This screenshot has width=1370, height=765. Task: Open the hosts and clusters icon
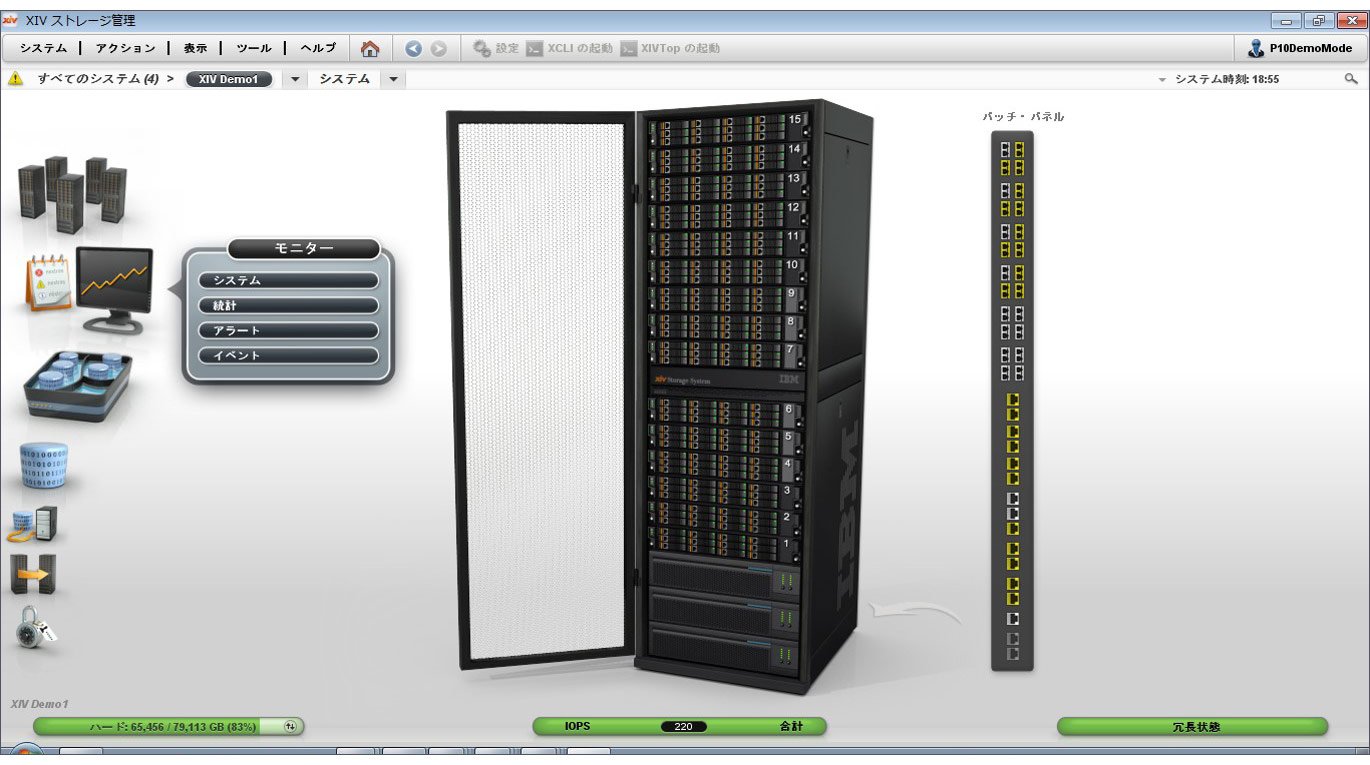tap(33, 523)
